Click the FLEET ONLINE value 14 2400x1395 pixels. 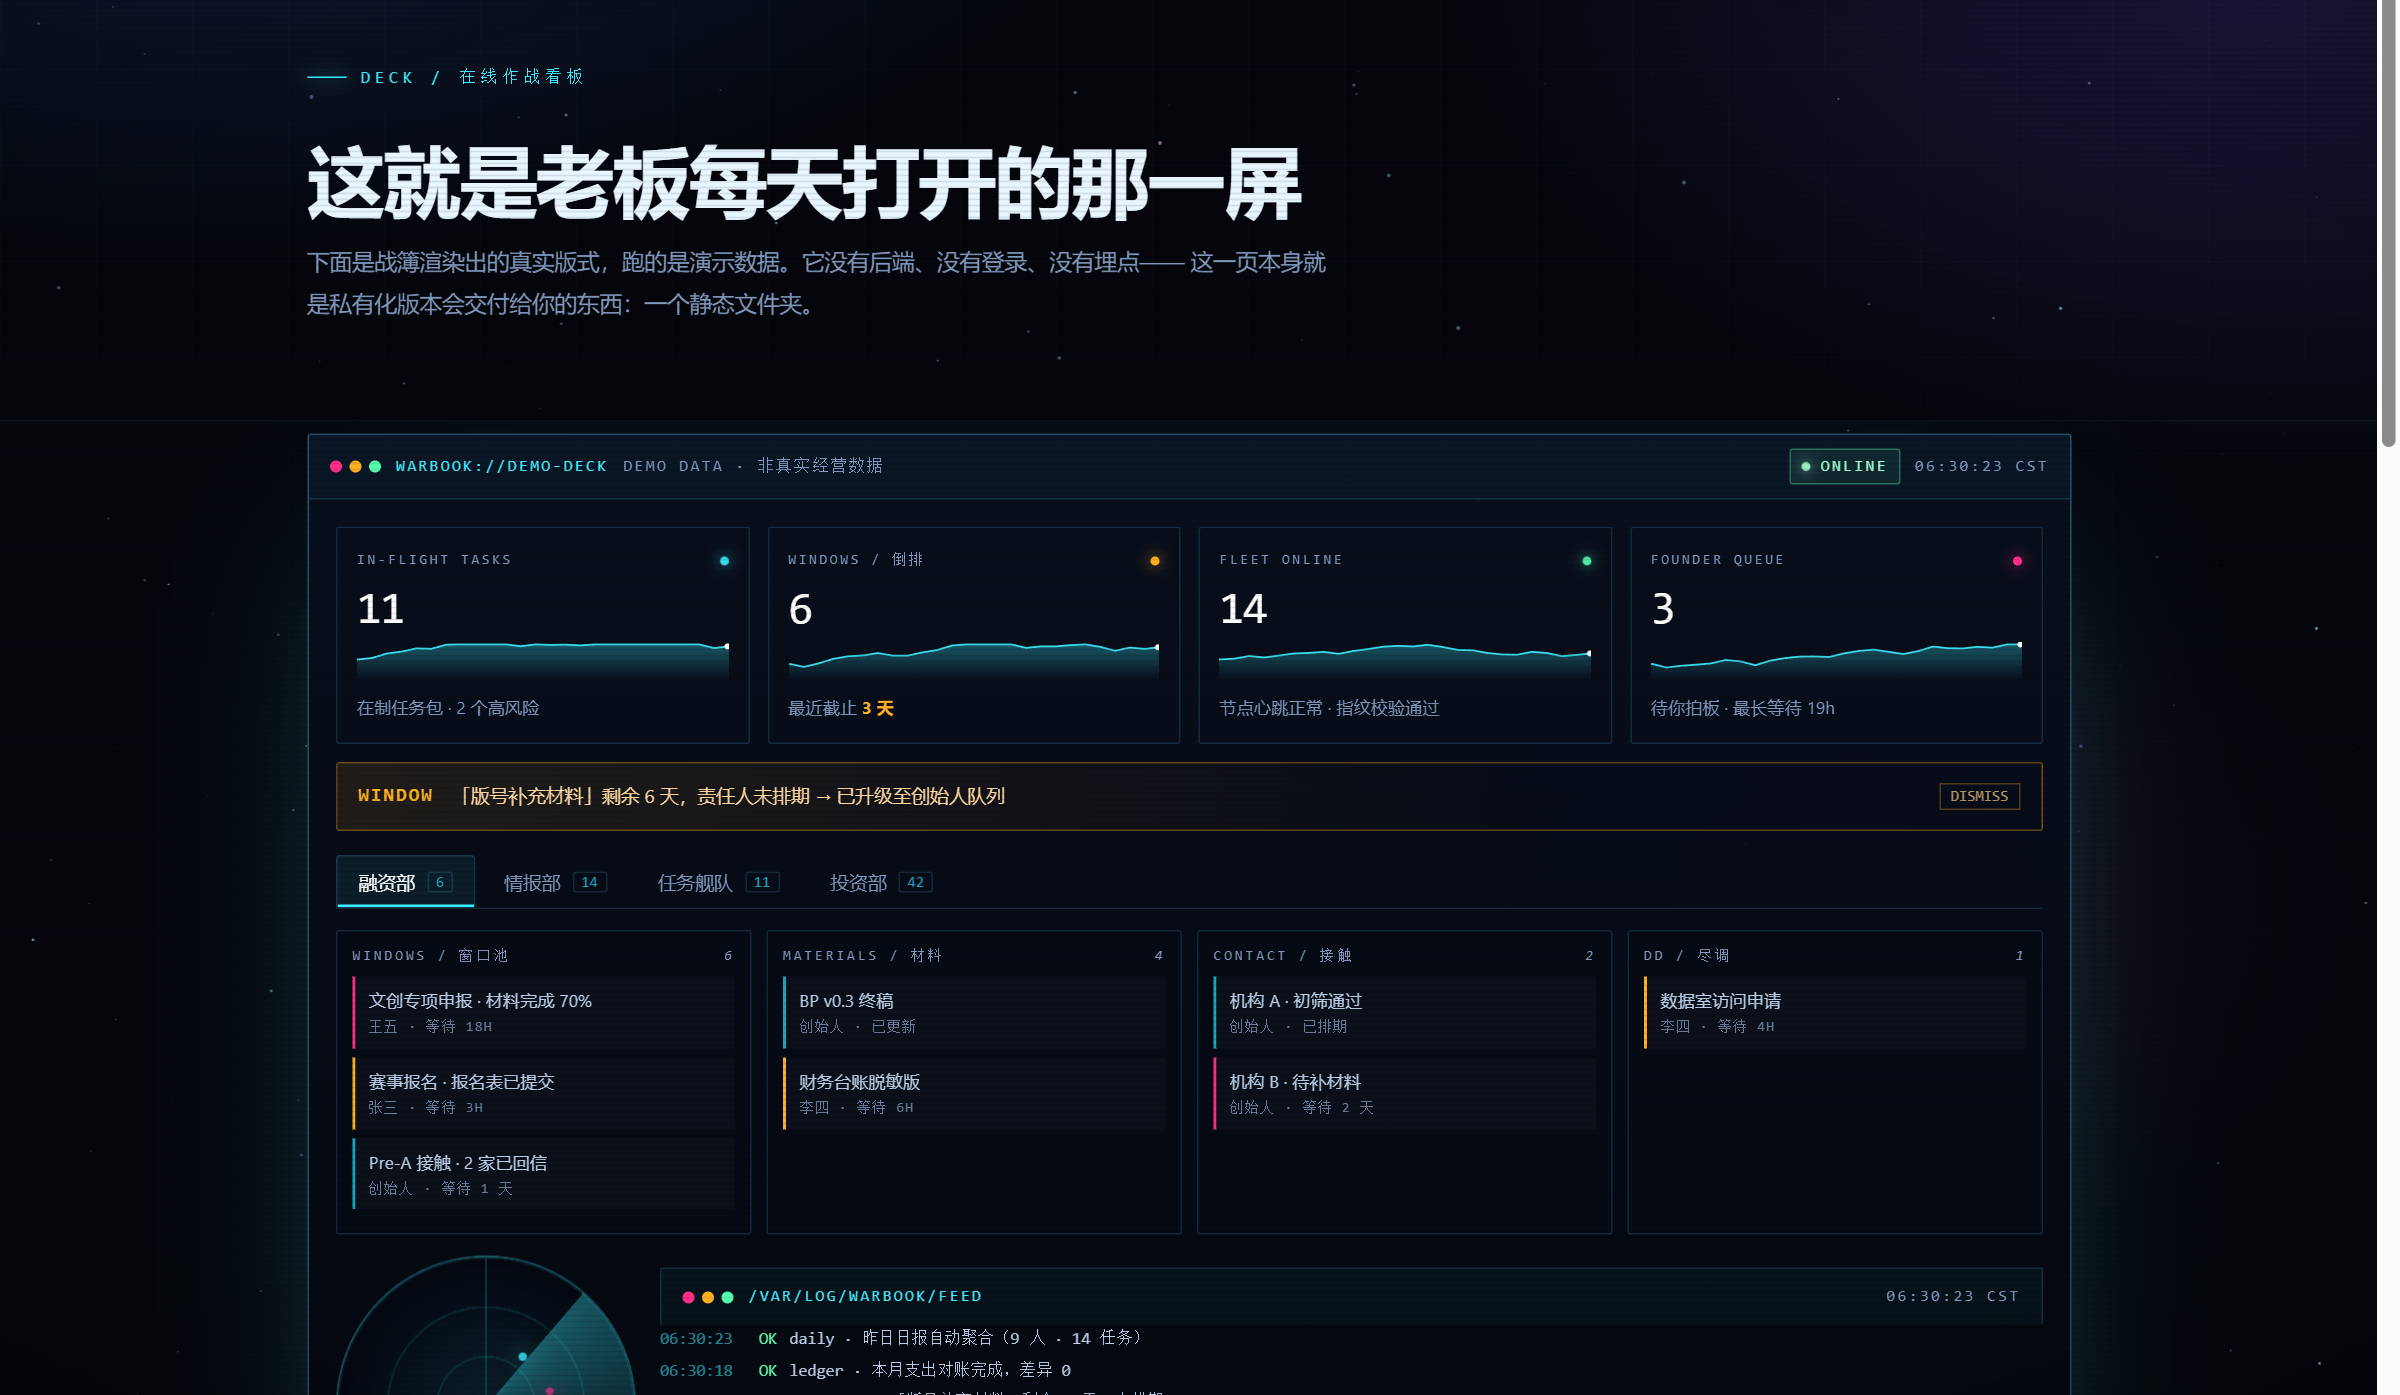coord(1243,609)
